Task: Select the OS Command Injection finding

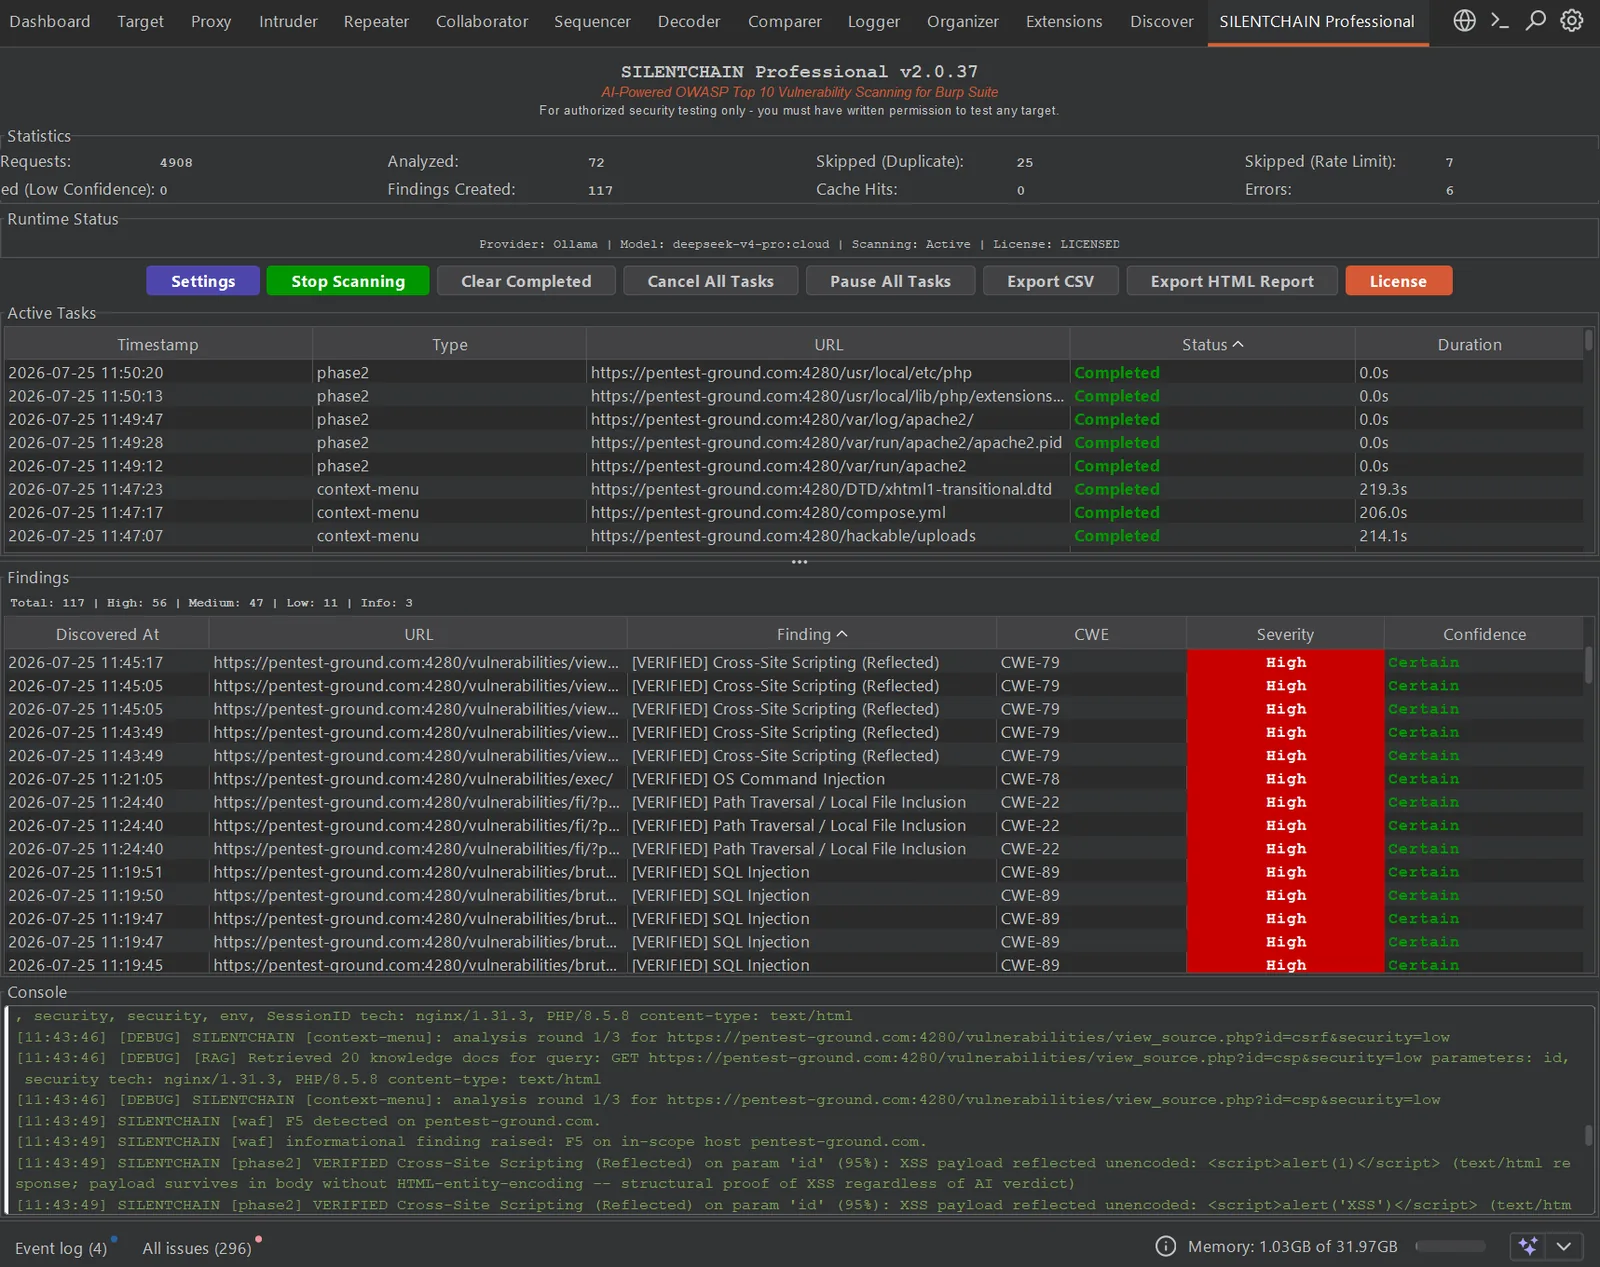Action: click(794, 779)
